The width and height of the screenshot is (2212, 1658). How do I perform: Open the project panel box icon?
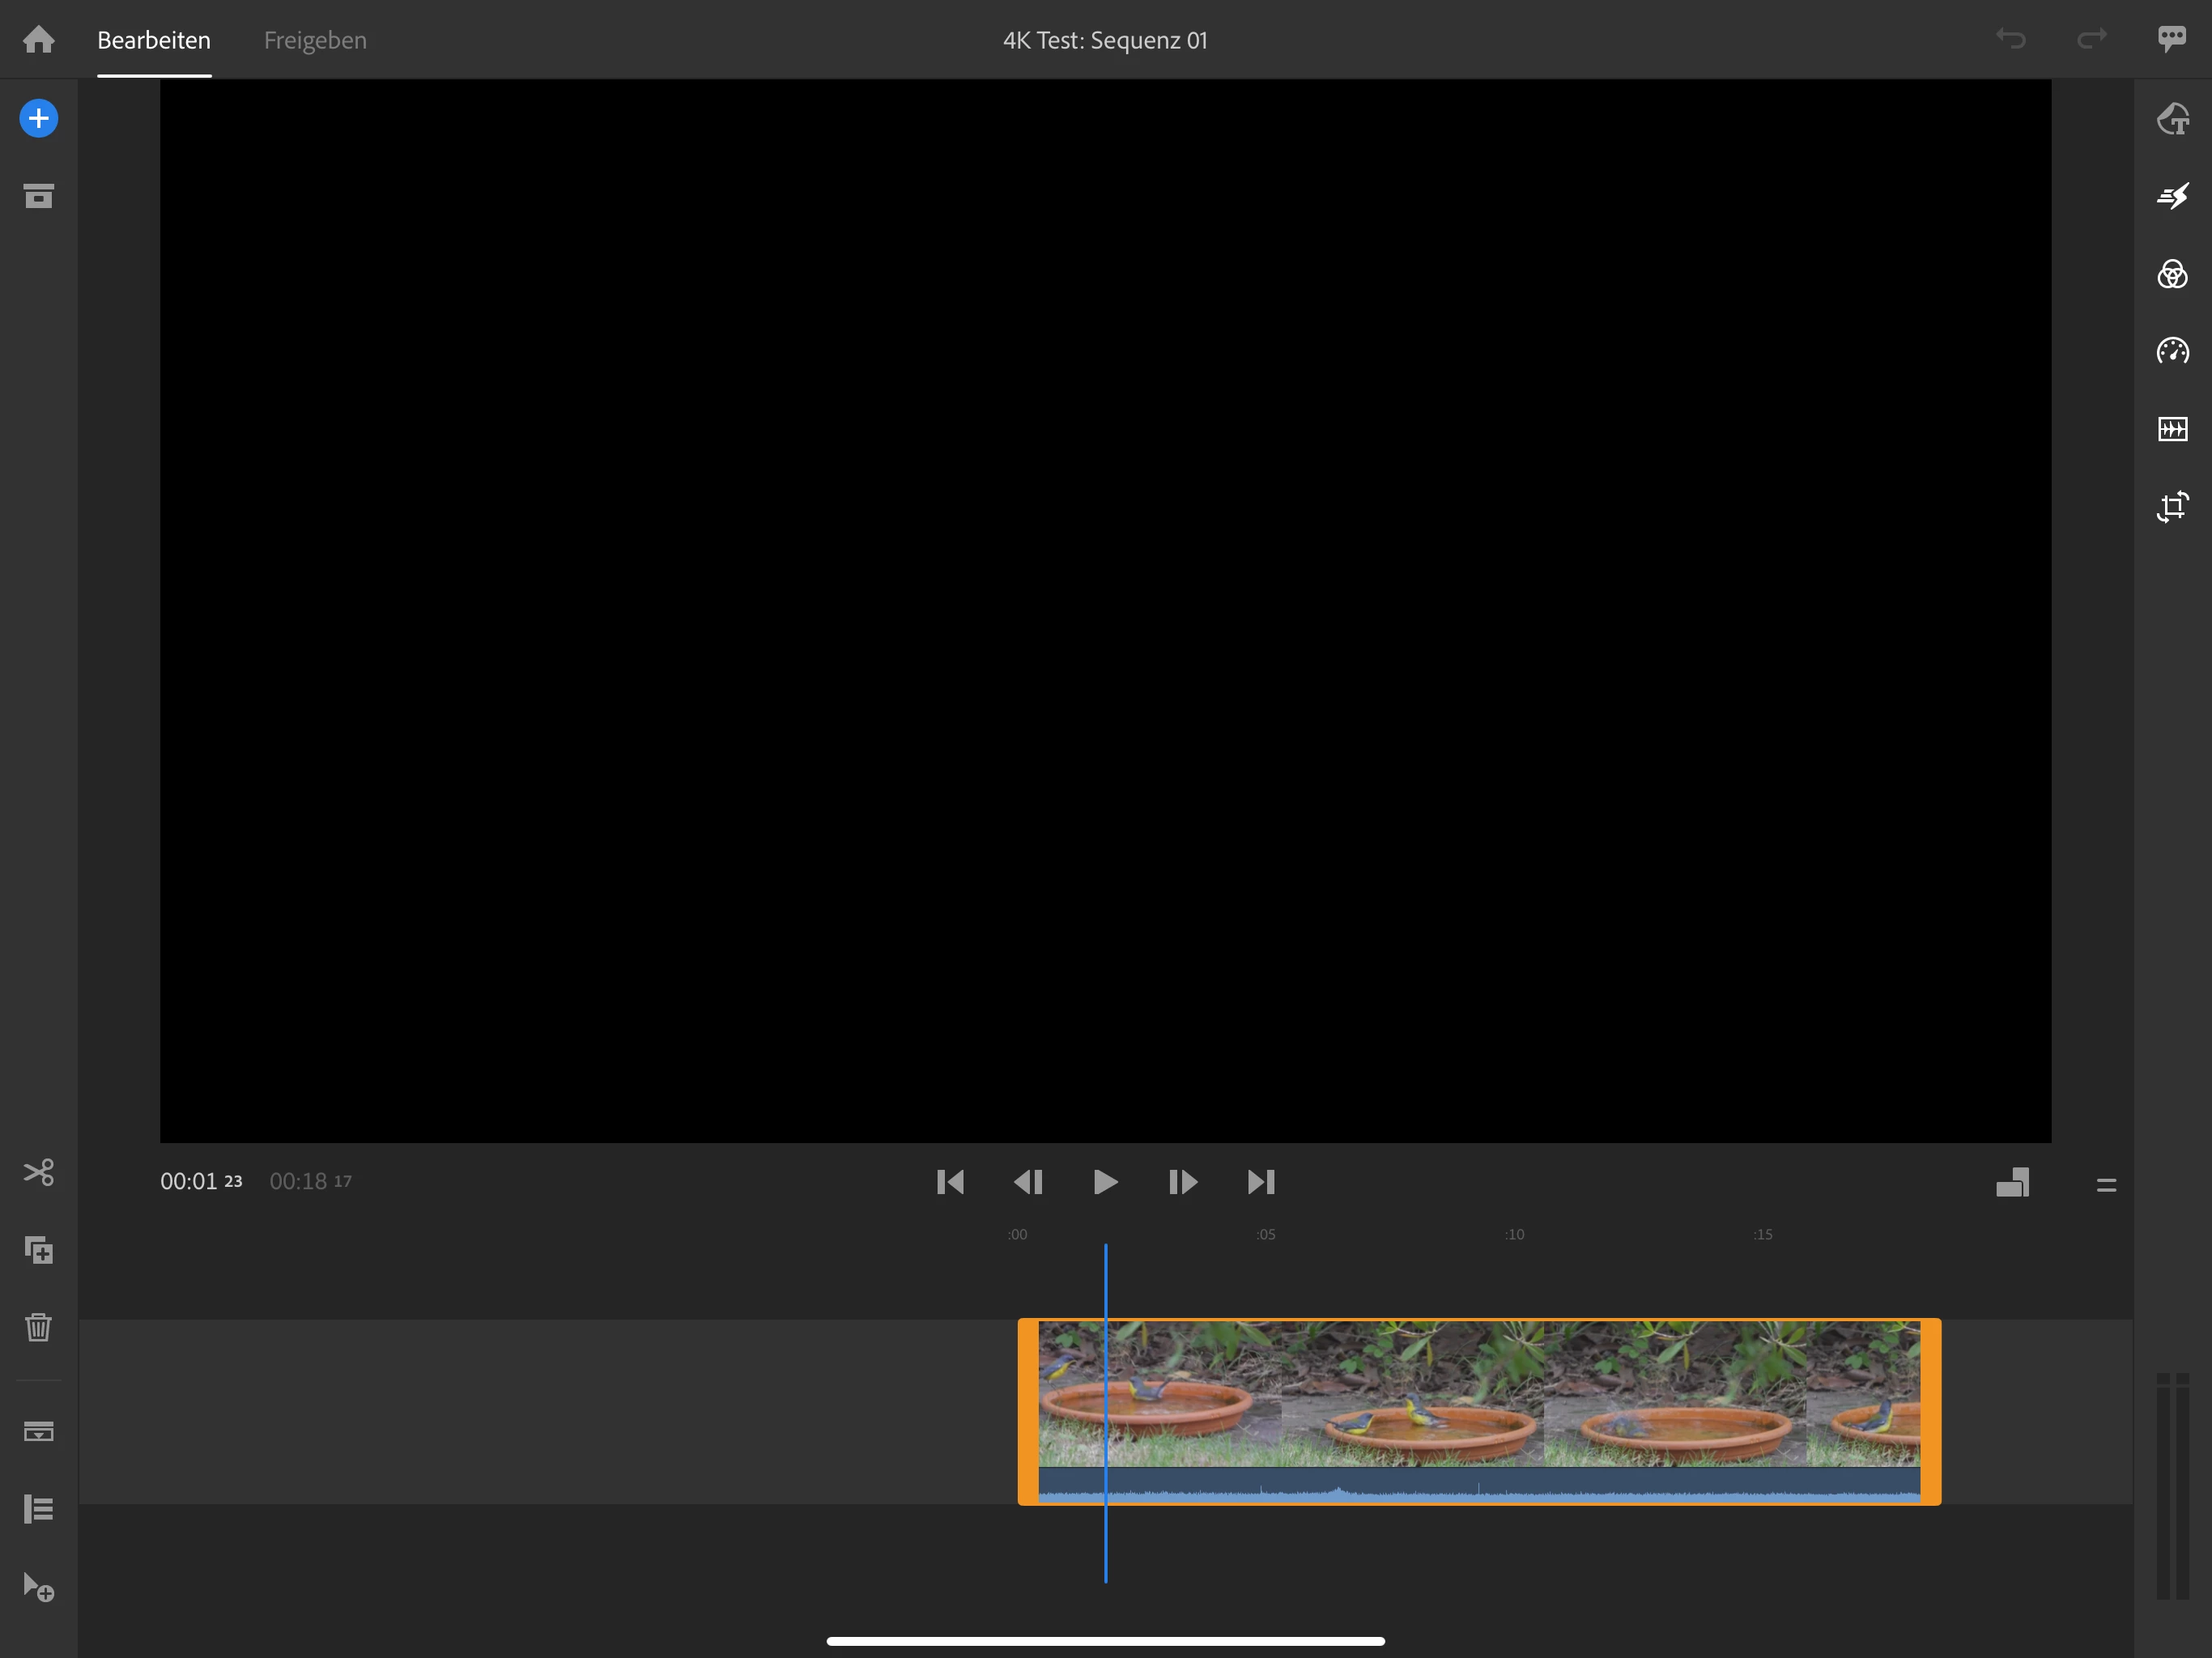pyautogui.click(x=38, y=196)
